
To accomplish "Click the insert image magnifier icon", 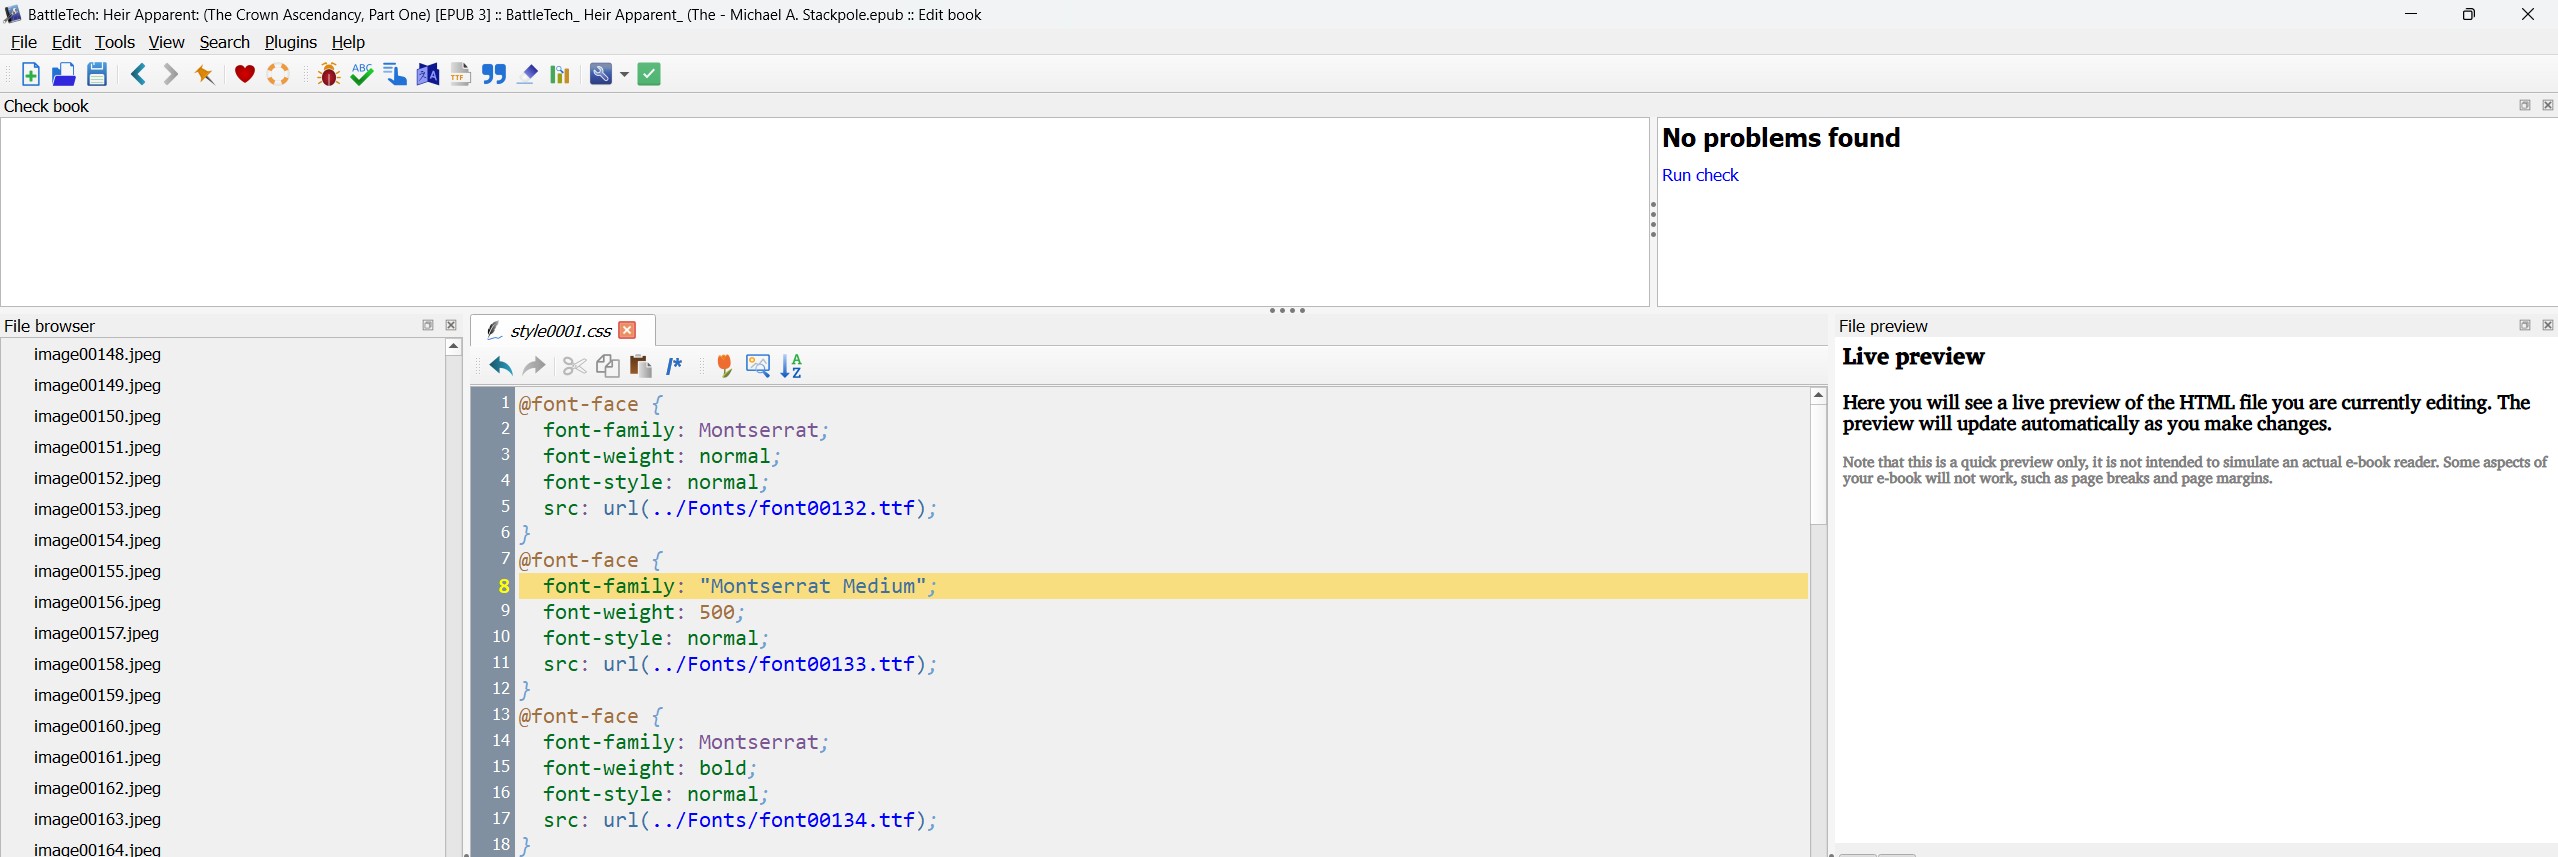I will 758,366.
